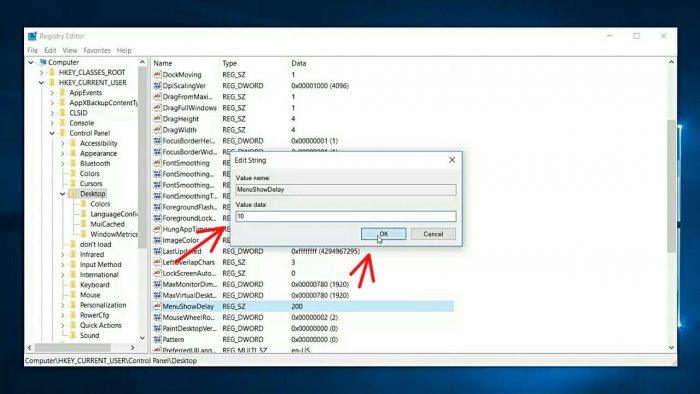Click the DragWidth string value icon

tap(157, 130)
